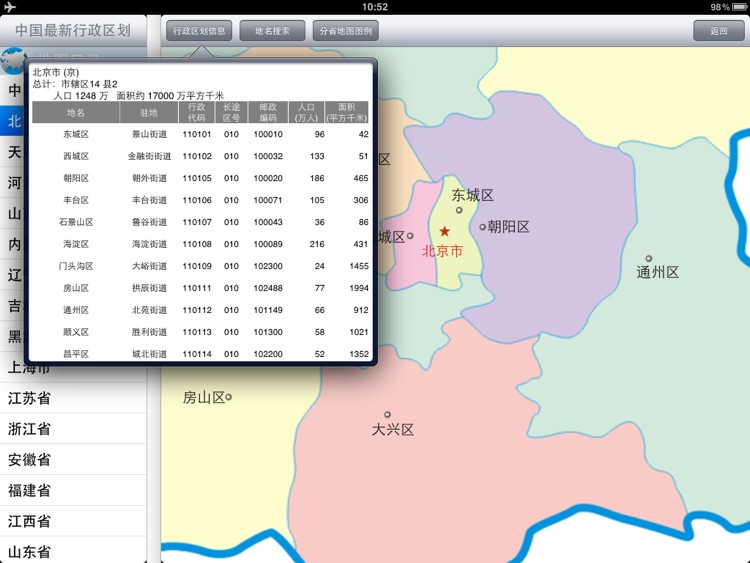Viewport: 750px width, 563px height.
Task: Click 金融街街道 cell in the table
Action: point(149,156)
